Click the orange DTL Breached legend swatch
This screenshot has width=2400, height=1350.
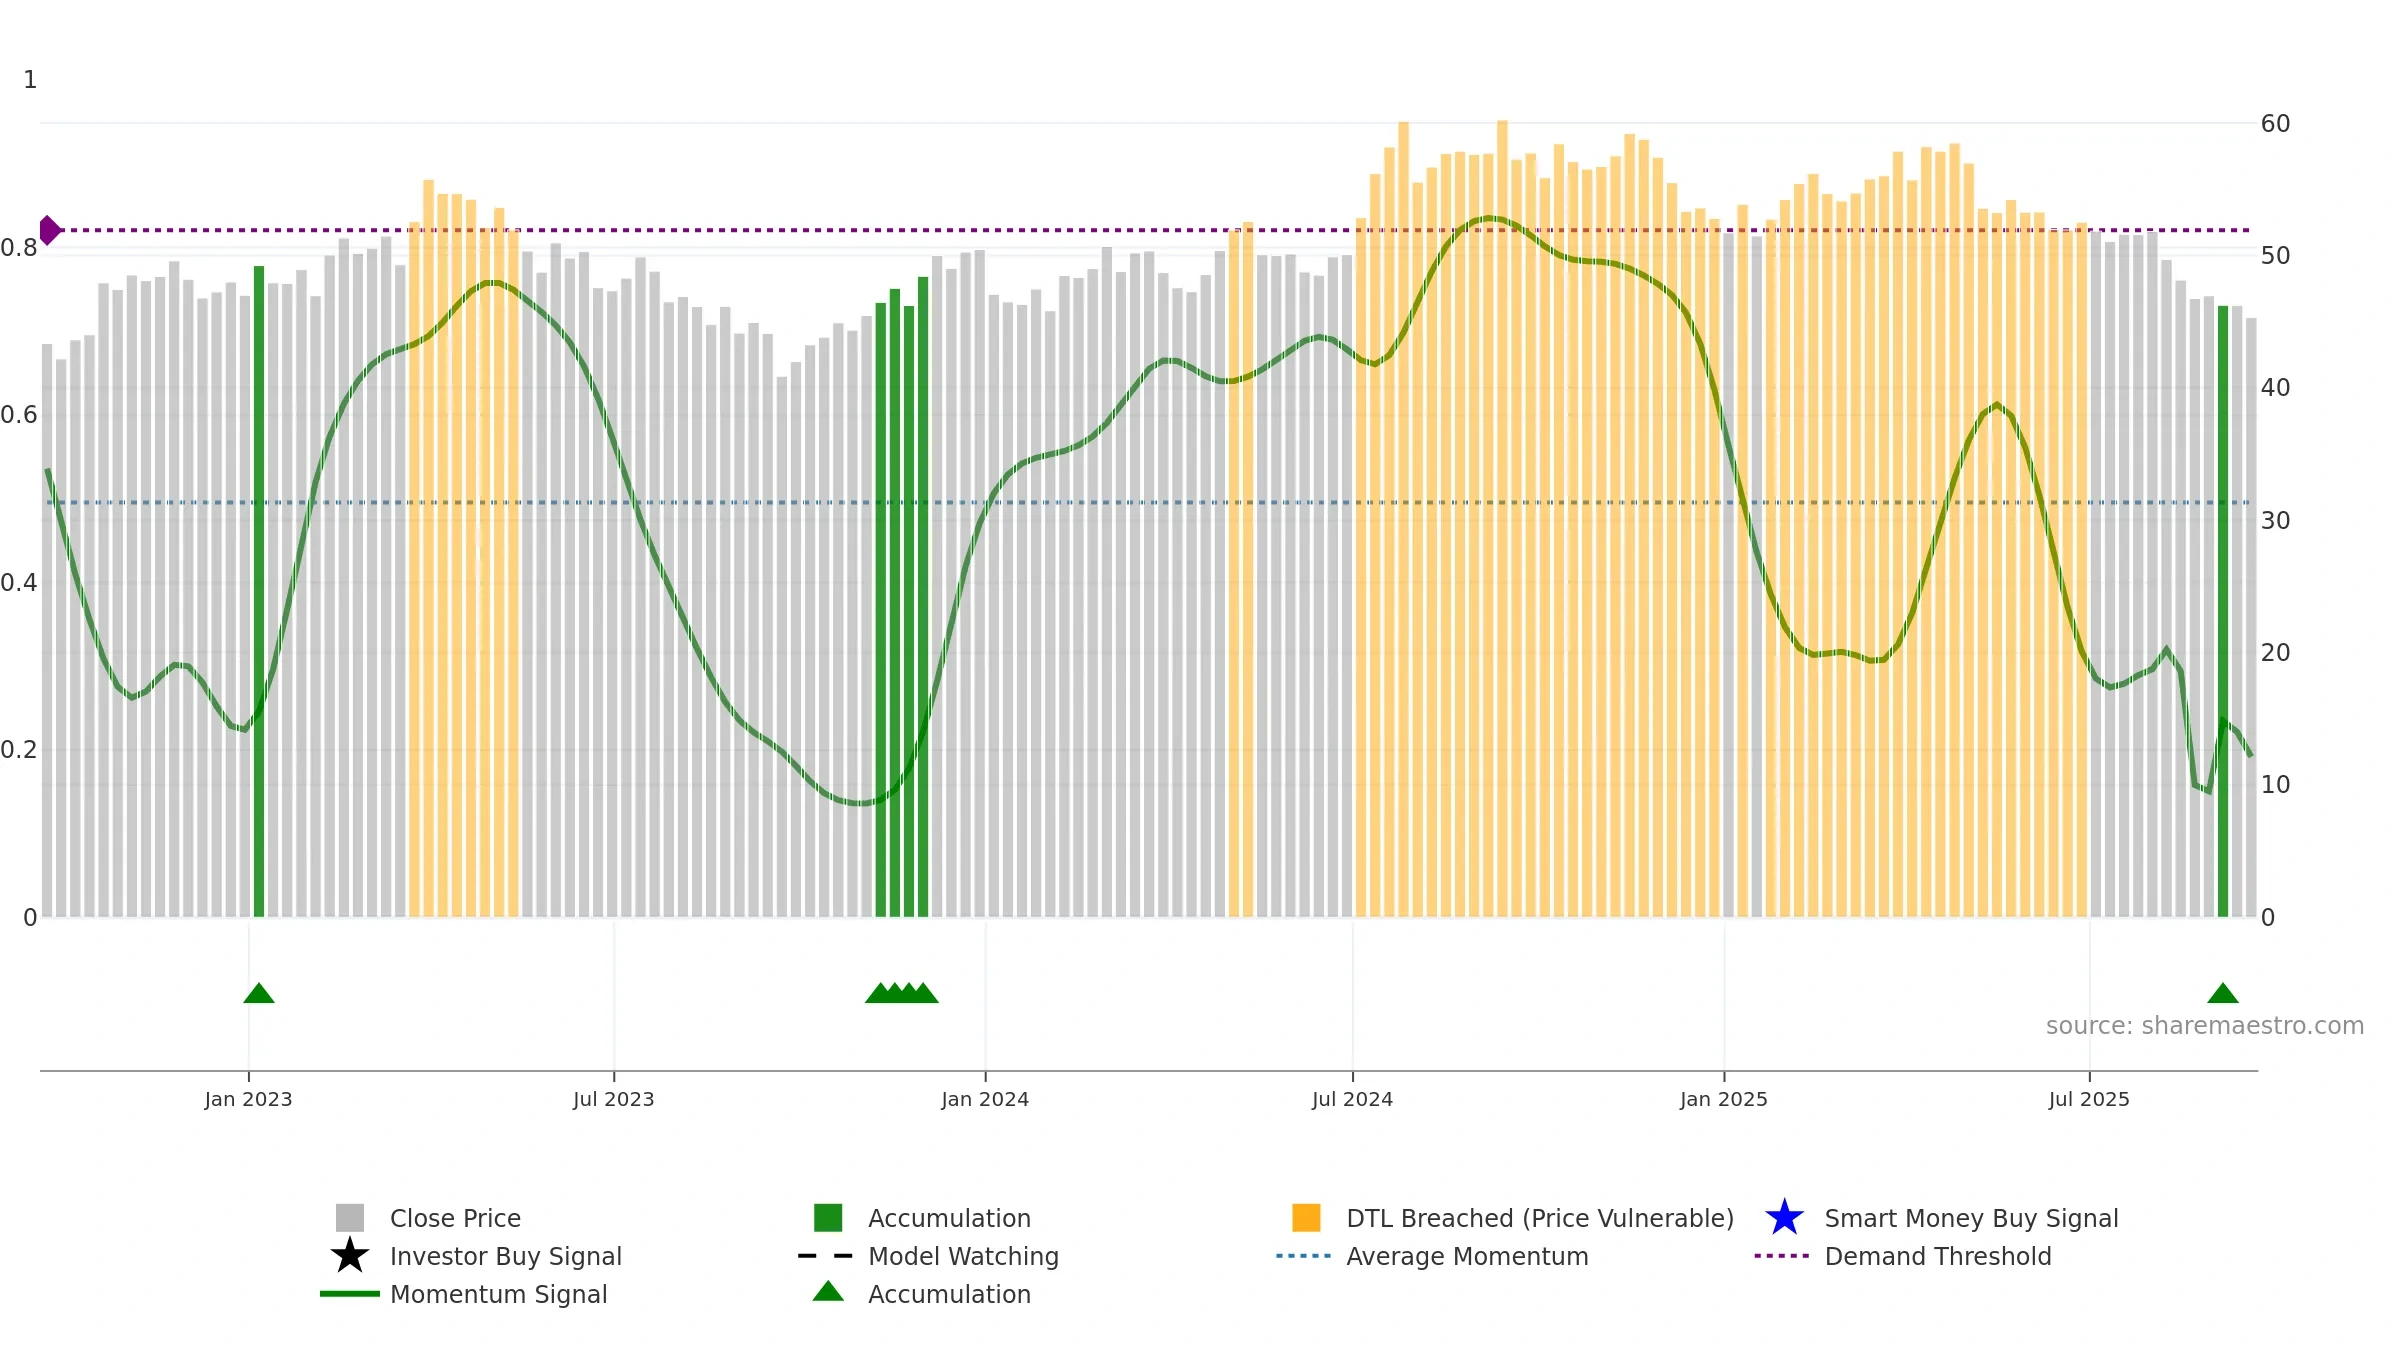click(1306, 1217)
